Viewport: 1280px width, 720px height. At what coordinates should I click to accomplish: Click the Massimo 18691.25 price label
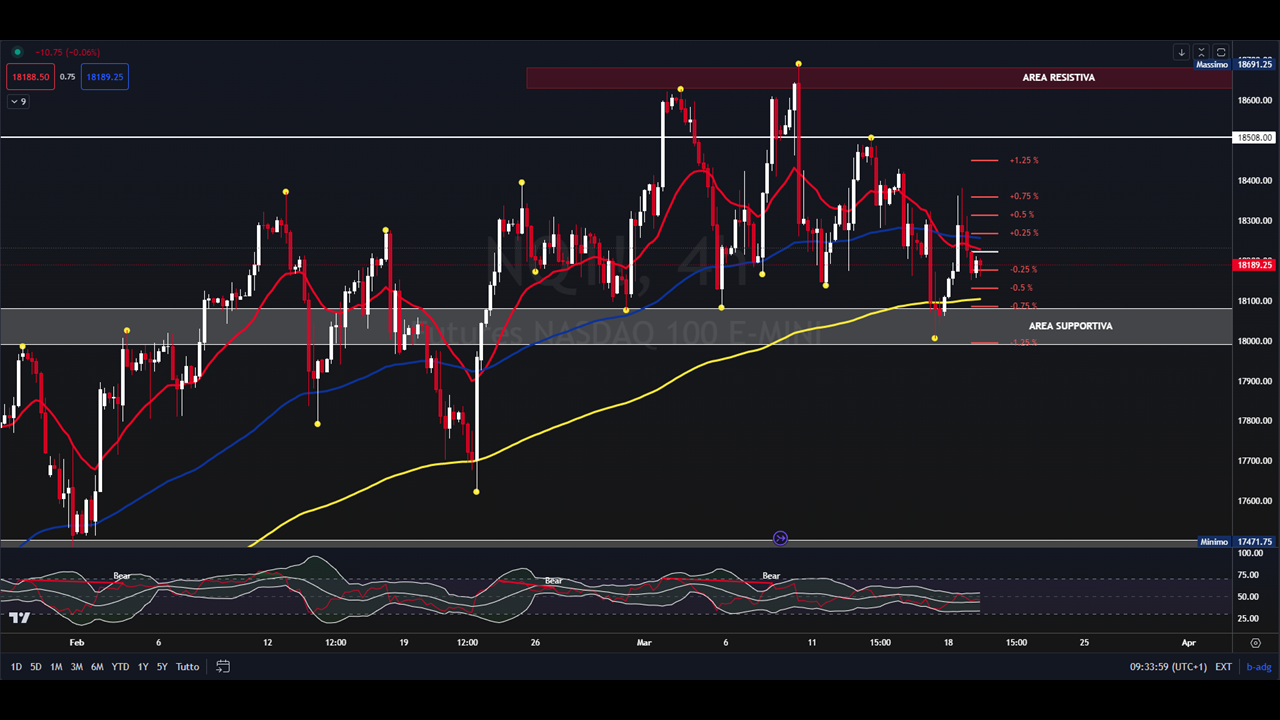point(1235,64)
